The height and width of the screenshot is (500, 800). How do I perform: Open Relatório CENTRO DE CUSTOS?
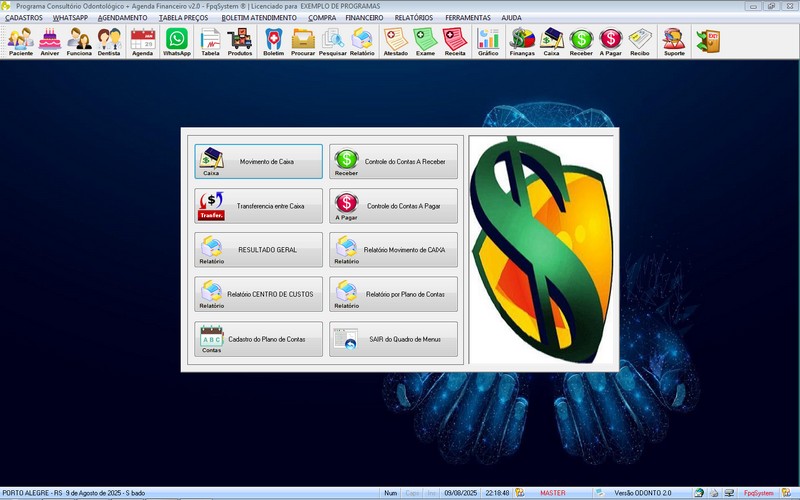click(x=259, y=294)
